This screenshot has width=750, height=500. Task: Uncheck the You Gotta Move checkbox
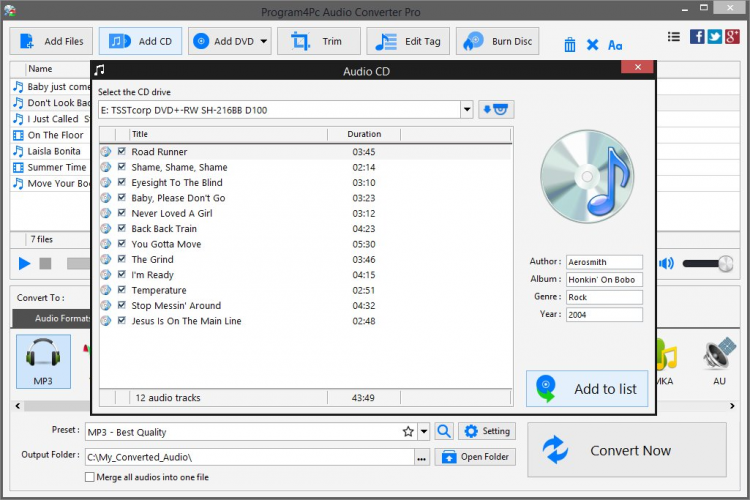(121, 244)
